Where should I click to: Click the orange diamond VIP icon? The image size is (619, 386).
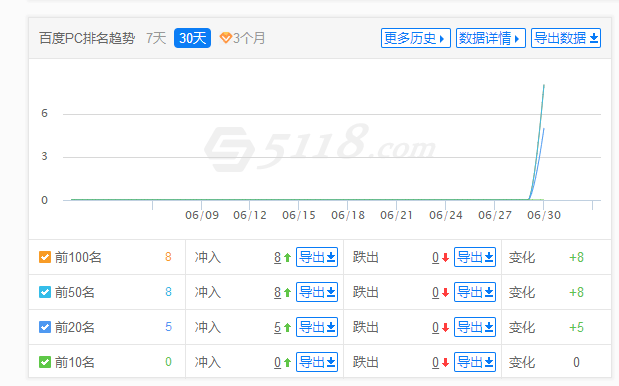click(225, 38)
